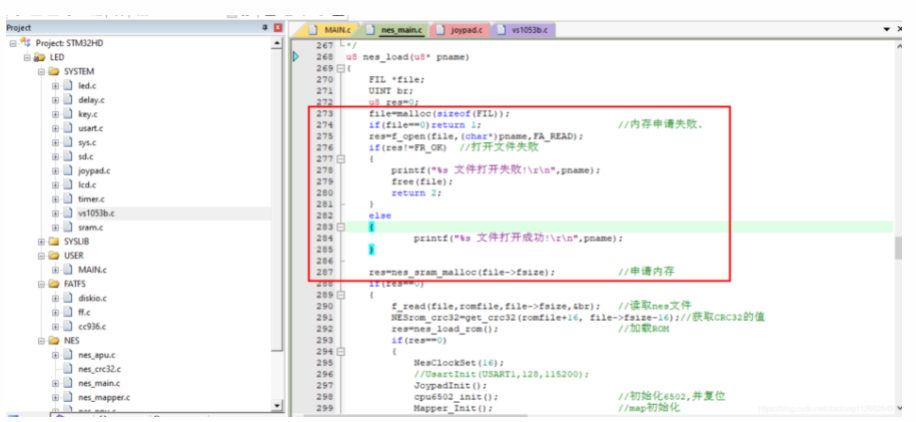Collapse the LED target node
916x422 pixels.
(x=27, y=57)
